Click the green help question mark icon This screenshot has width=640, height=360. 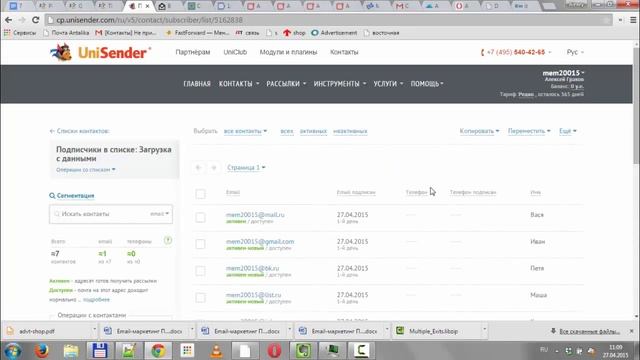[168, 240]
